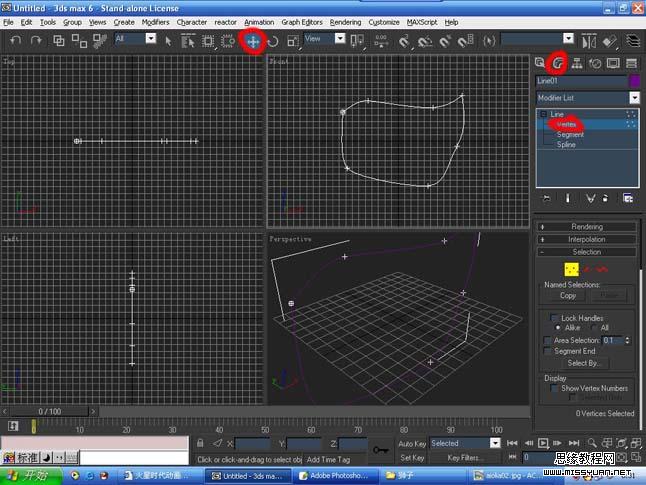Viewport: 646px width, 485px height.
Task: Open the Motion command panel tab
Action: pos(595,63)
